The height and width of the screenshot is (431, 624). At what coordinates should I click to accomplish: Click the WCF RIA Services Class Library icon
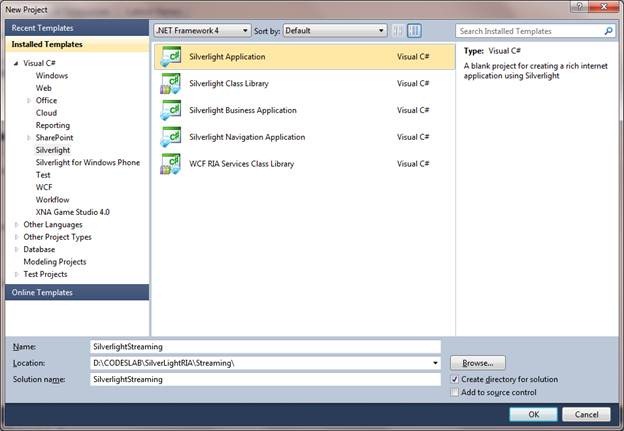point(170,164)
